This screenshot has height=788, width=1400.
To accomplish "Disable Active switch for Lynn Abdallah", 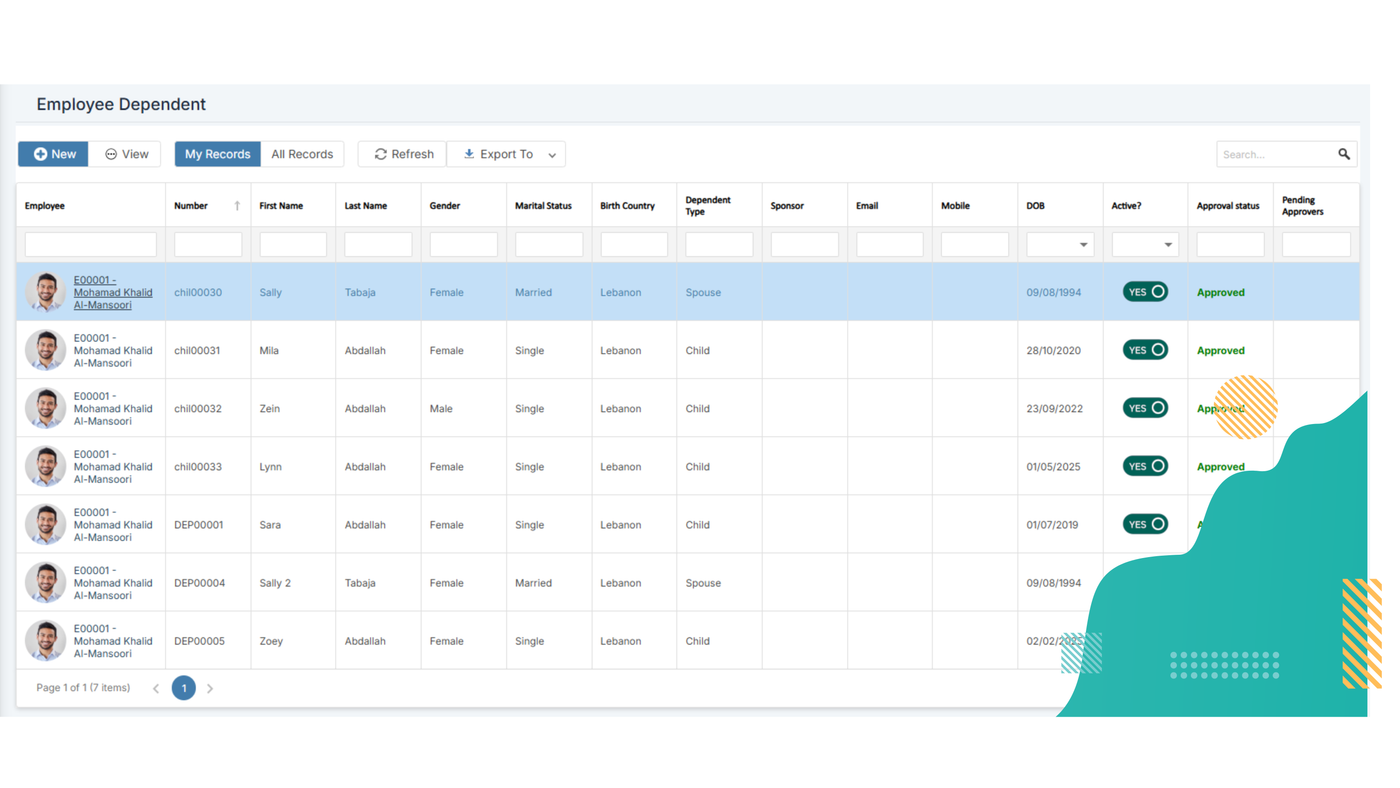I will pyautogui.click(x=1145, y=466).
